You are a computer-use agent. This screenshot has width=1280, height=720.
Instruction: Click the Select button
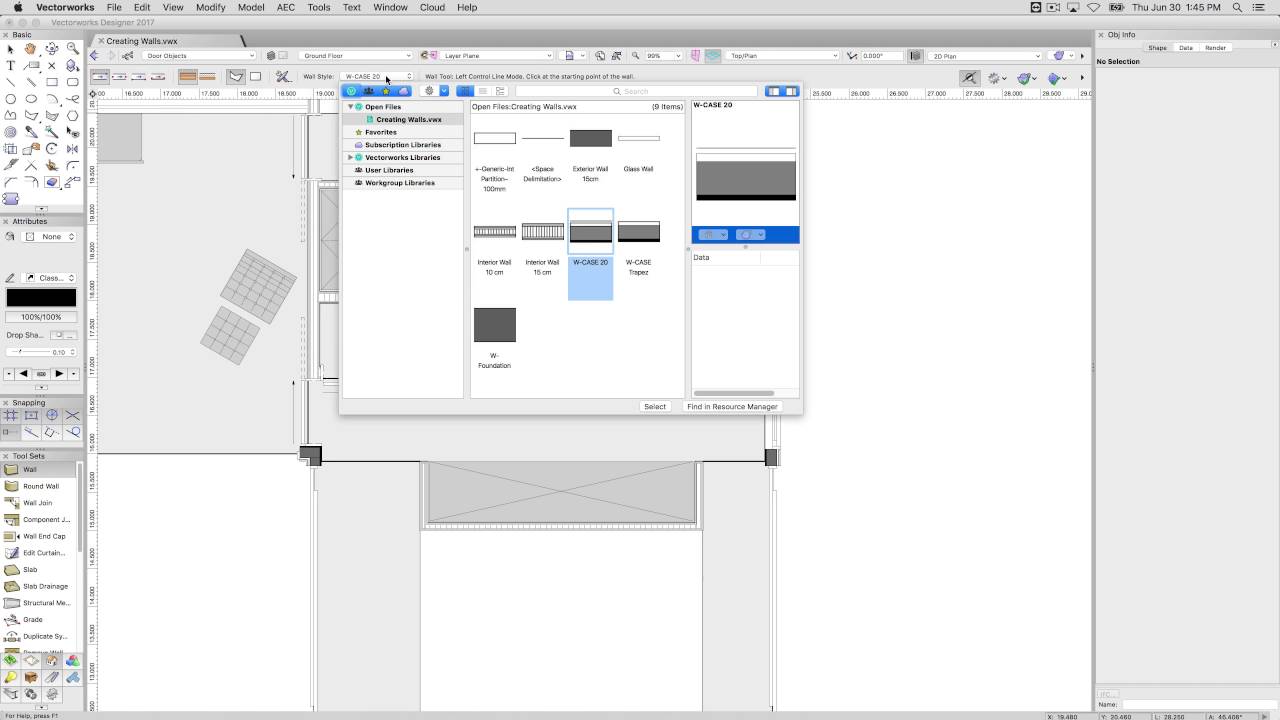coord(655,406)
